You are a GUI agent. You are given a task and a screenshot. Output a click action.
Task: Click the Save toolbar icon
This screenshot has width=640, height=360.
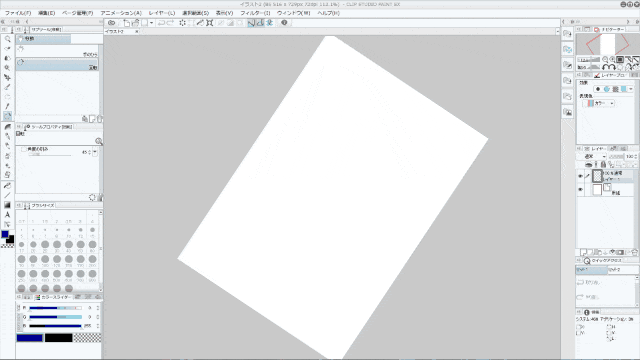coord(144,23)
